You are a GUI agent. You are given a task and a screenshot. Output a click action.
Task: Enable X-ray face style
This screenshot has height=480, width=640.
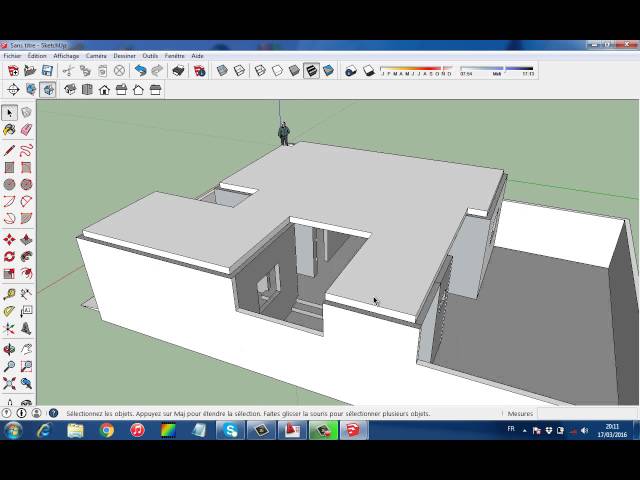tap(223, 71)
